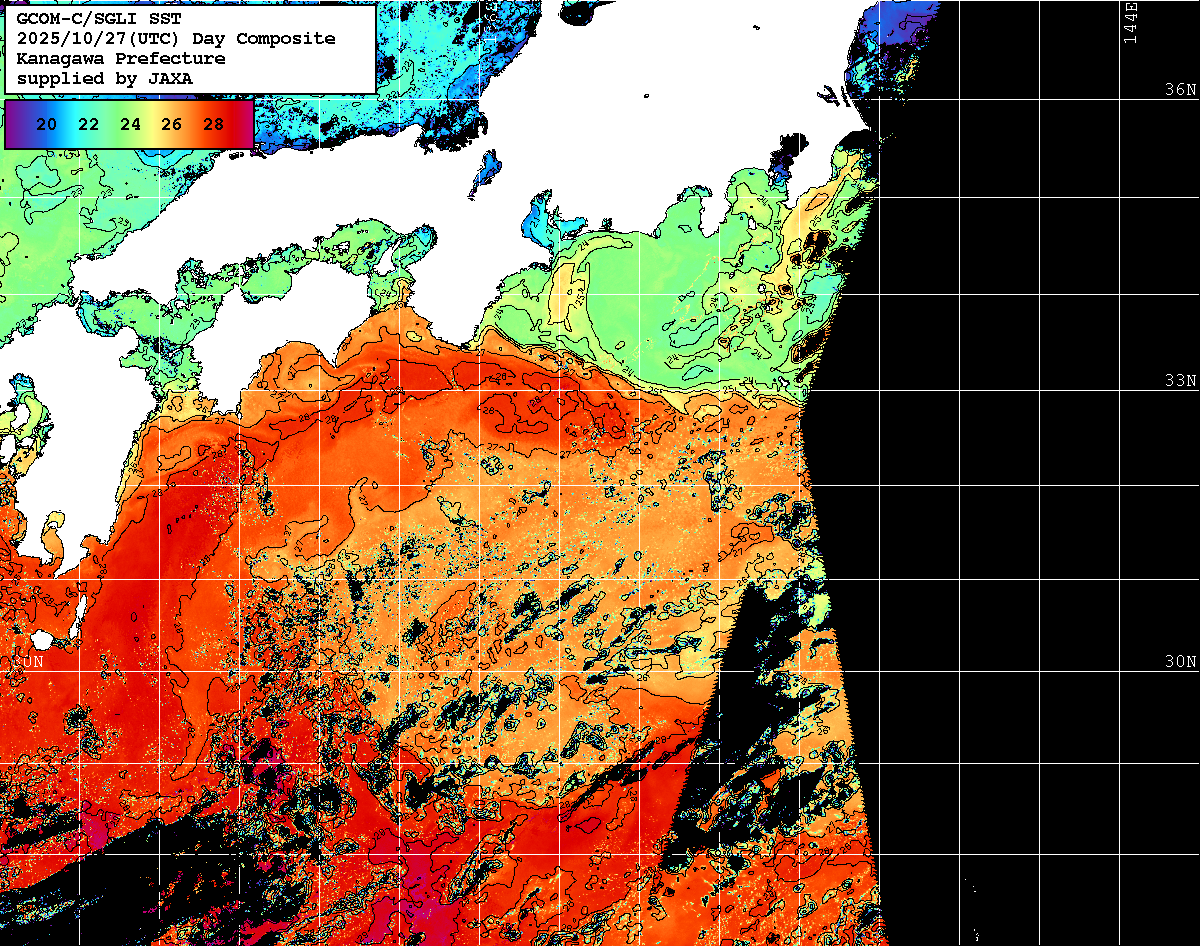Click the magenta right end of the color bar
Viewport: 1200px width, 946px height.
(x=244, y=124)
